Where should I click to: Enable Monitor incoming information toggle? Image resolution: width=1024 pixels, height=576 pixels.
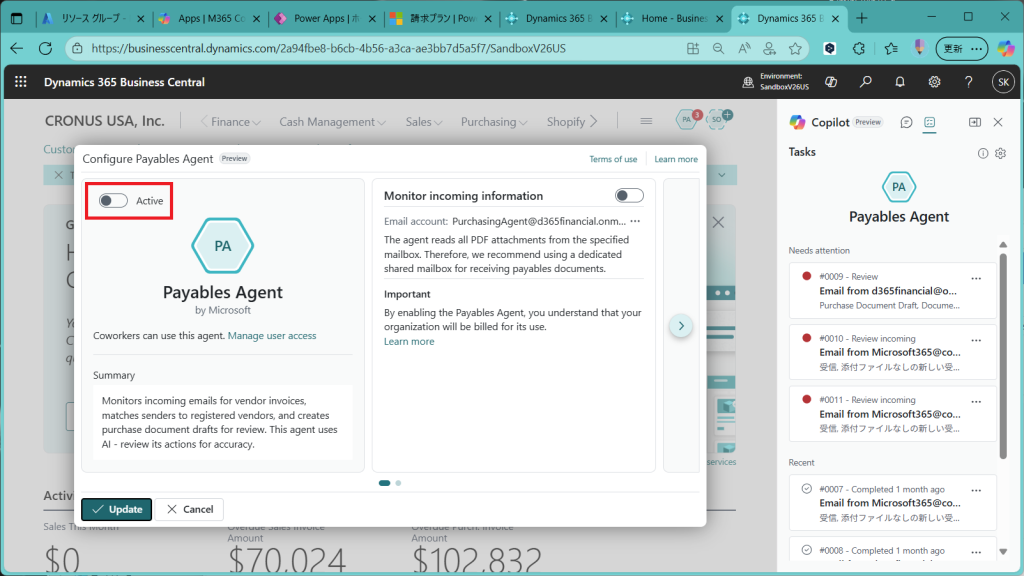(x=629, y=196)
